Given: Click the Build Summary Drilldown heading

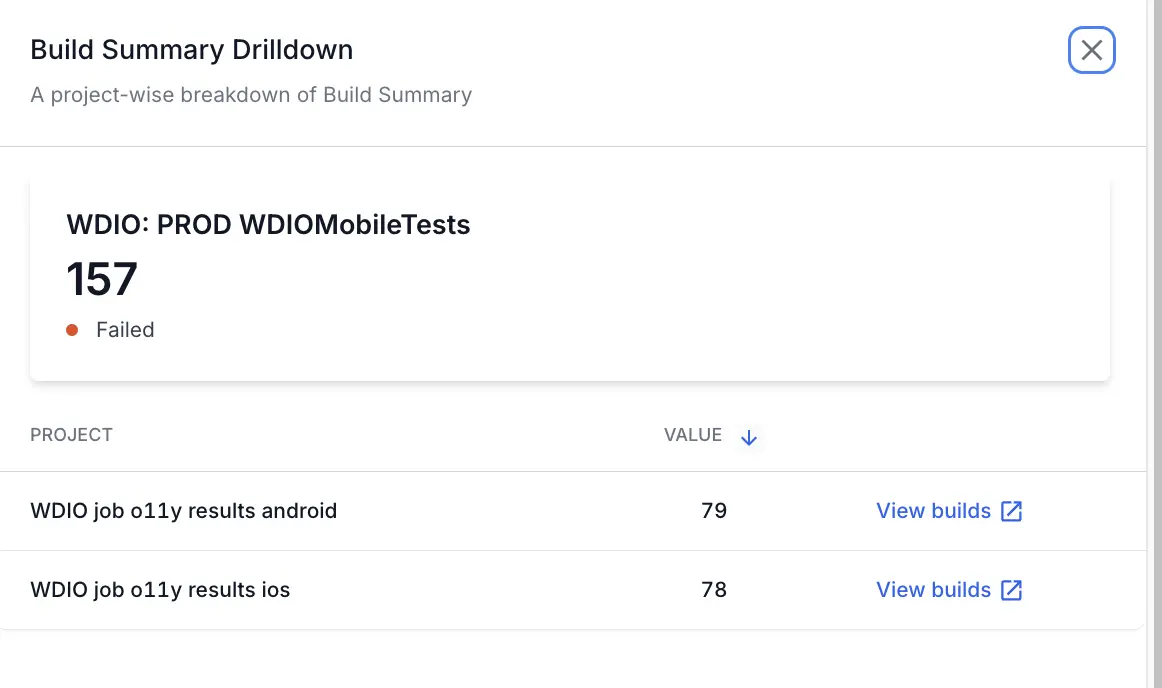Looking at the screenshot, I should 191,49.
